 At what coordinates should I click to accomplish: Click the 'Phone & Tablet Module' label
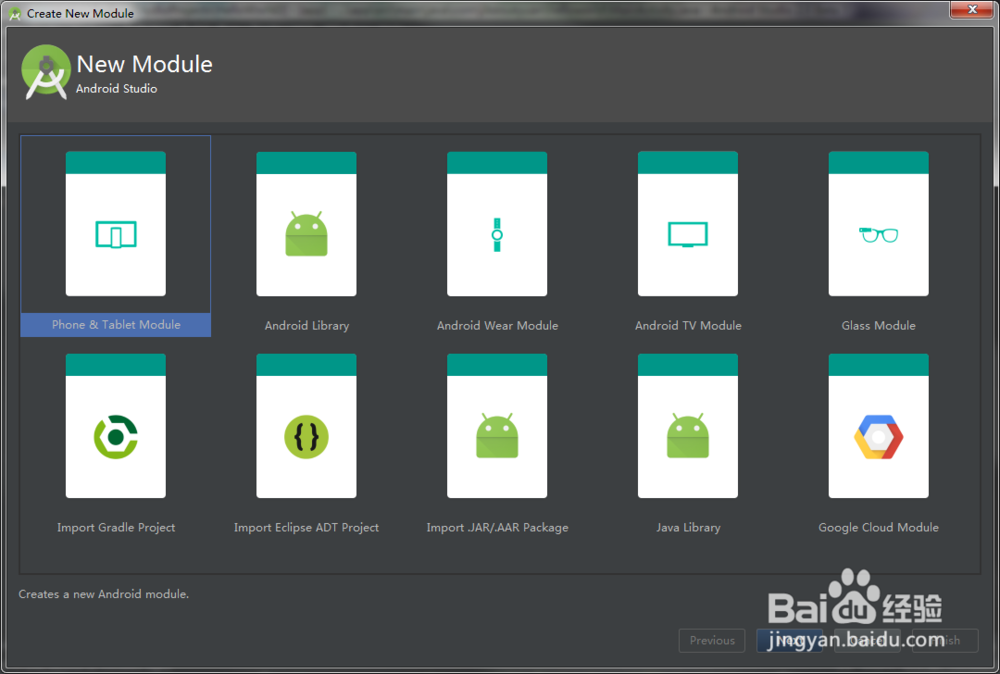116,325
